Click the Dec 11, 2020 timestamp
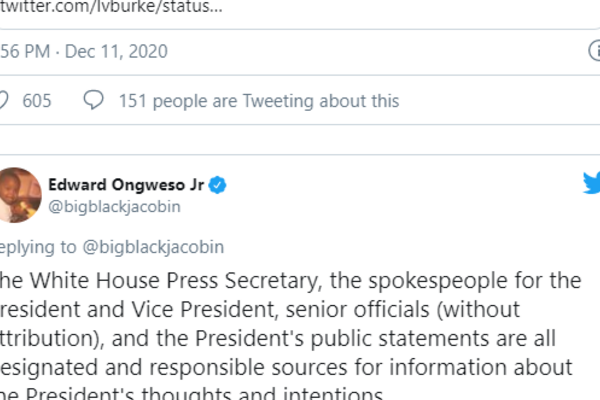This screenshot has width=600, height=400. point(116,51)
